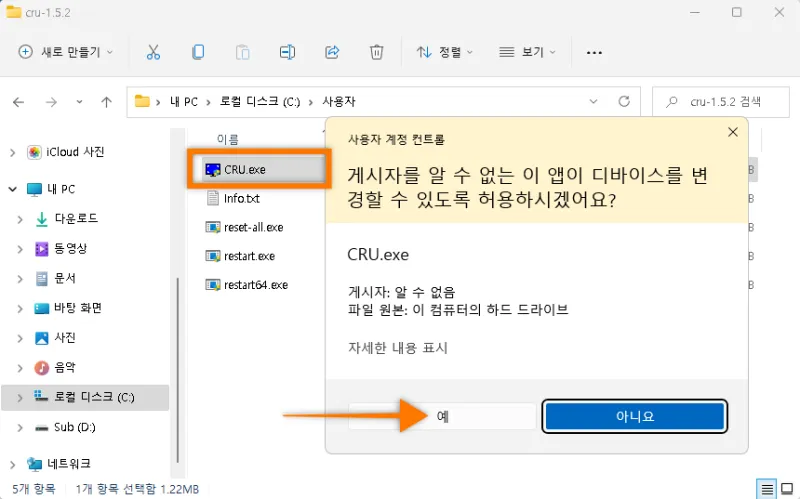Click 예 in the User Account Control dialog
Screen dimensions: 800x499
coord(442,416)
